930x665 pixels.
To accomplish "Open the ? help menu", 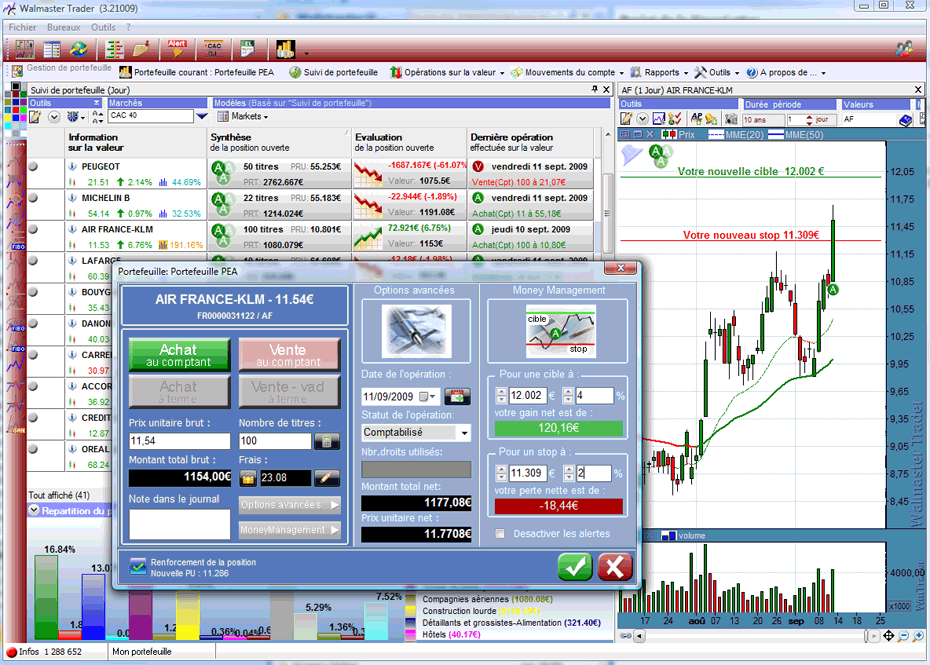I will coord(128,27).
